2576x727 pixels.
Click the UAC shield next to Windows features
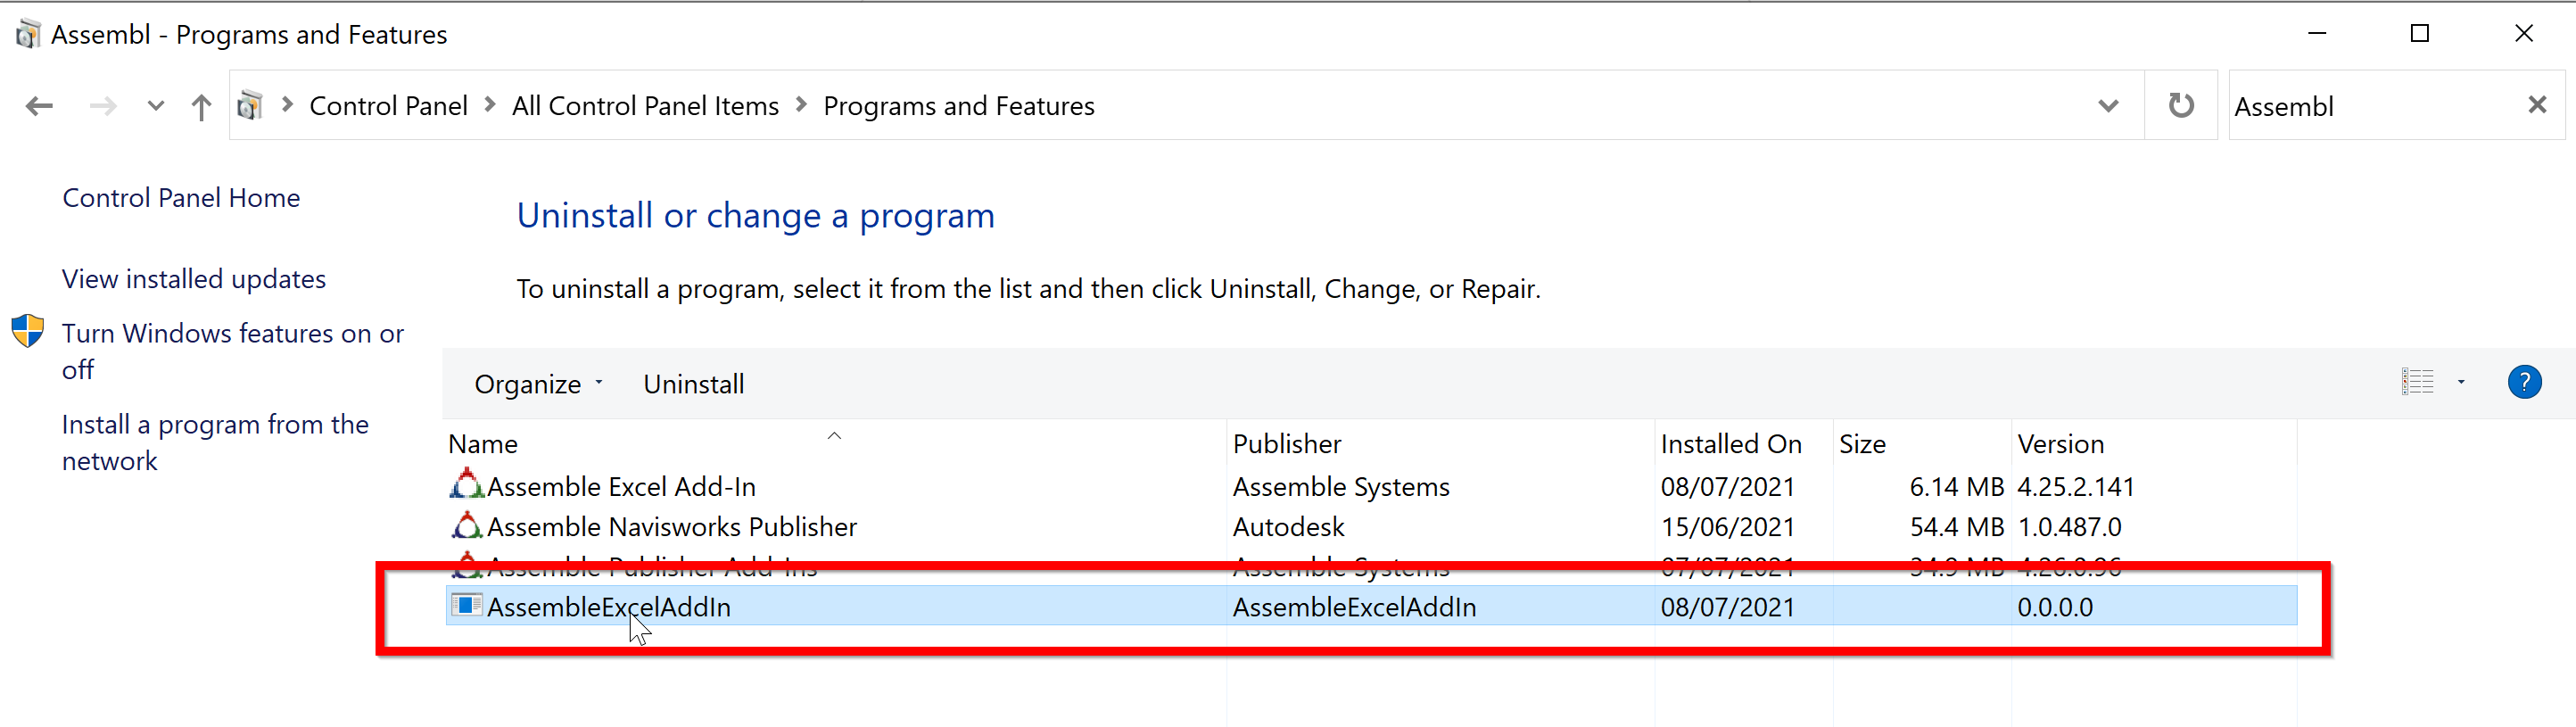27,331
